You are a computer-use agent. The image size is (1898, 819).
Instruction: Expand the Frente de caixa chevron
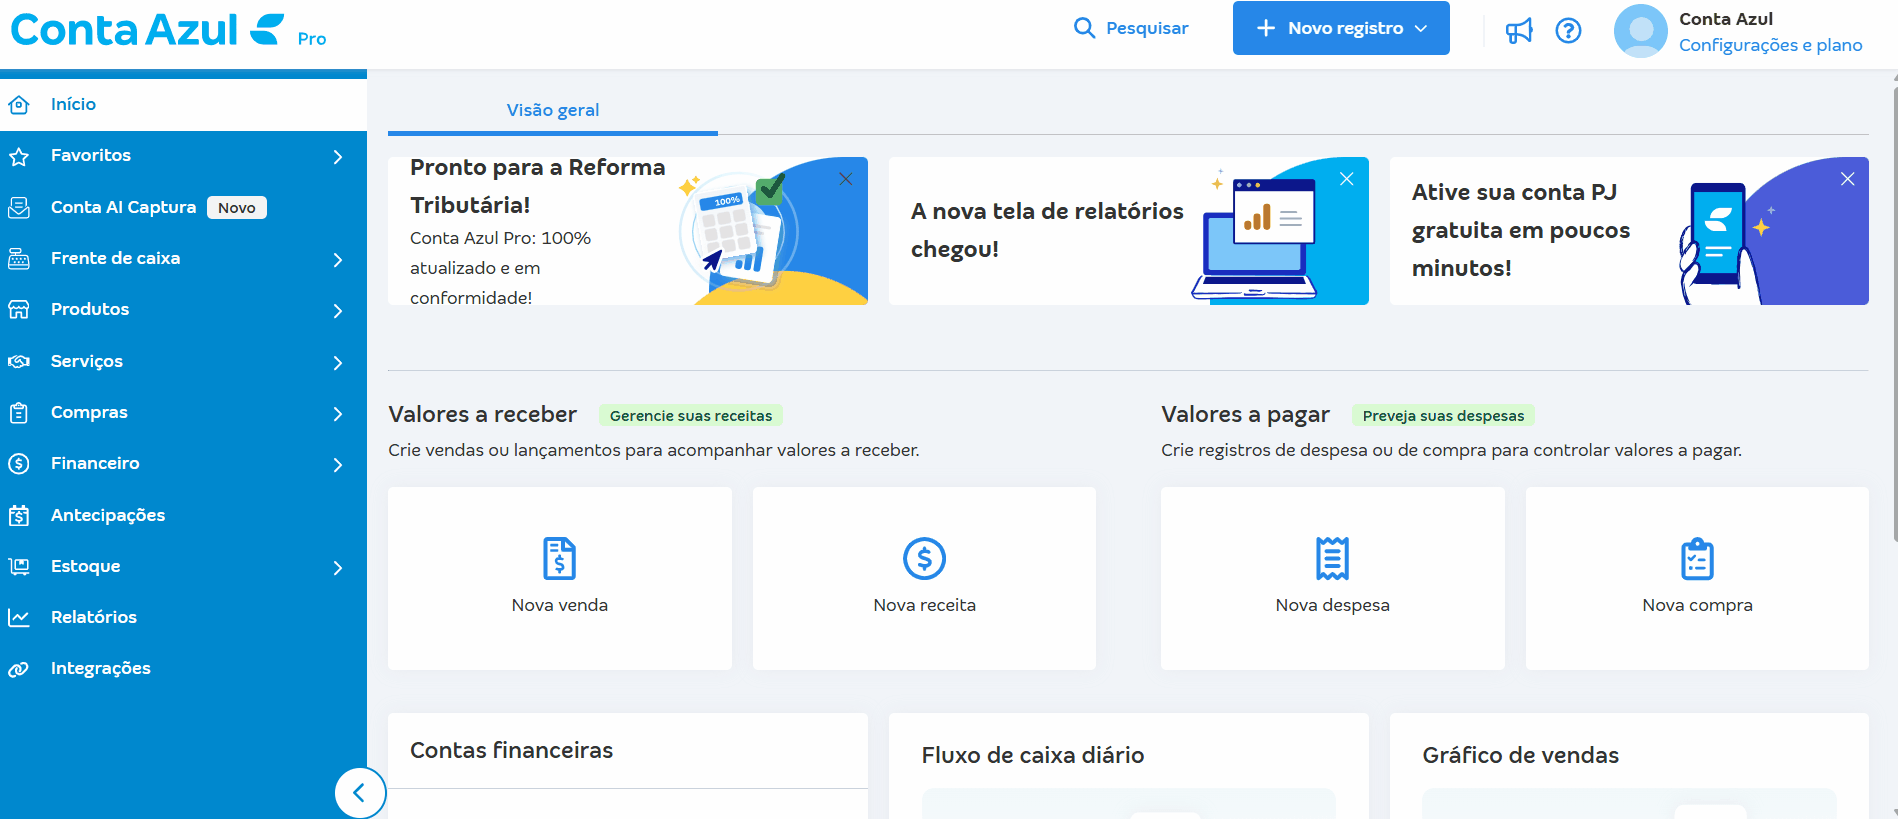tap(338, 260)
